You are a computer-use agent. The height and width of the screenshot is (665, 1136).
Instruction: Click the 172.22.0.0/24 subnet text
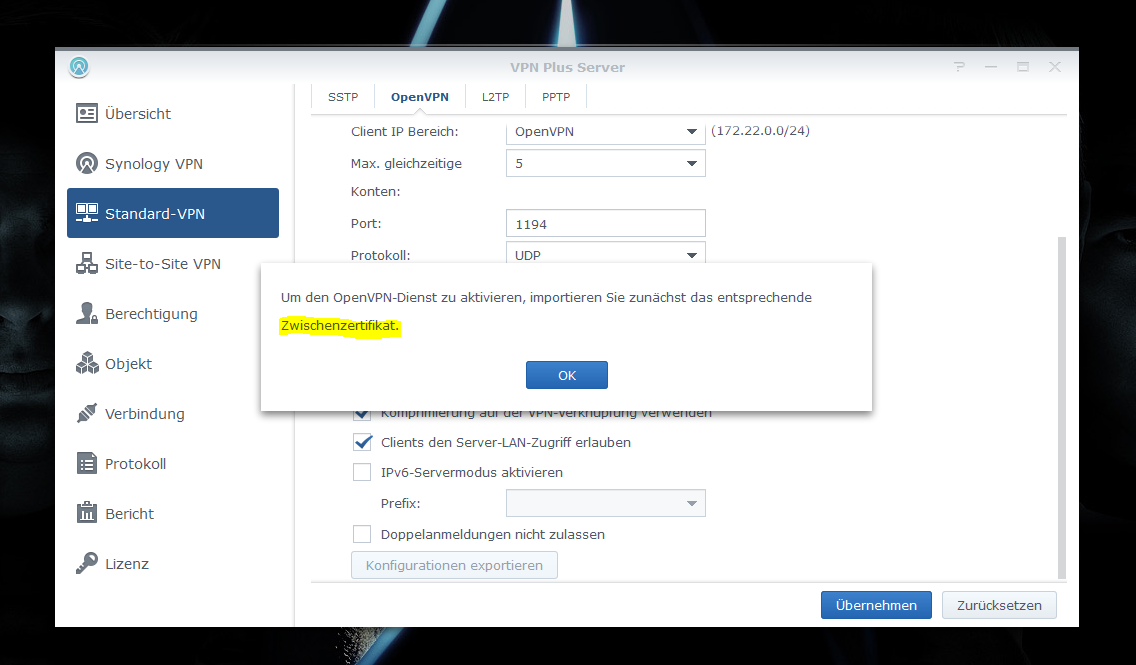point(760,131)
